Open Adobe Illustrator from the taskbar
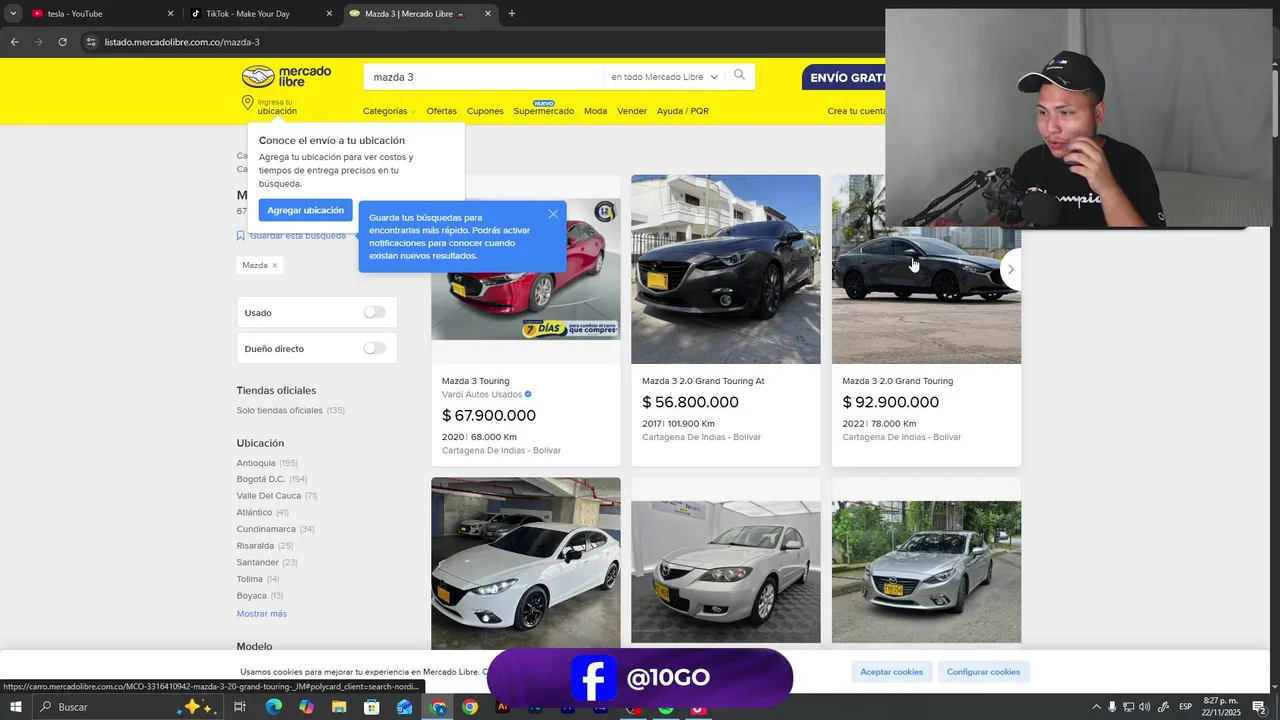Viewport: 1280px width, 720px height. [x=502, y=707]
